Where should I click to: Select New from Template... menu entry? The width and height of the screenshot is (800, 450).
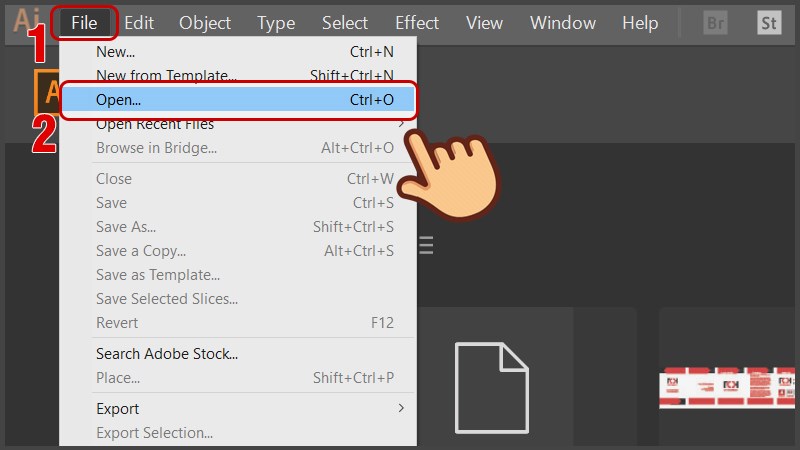(x=167, y=75)
